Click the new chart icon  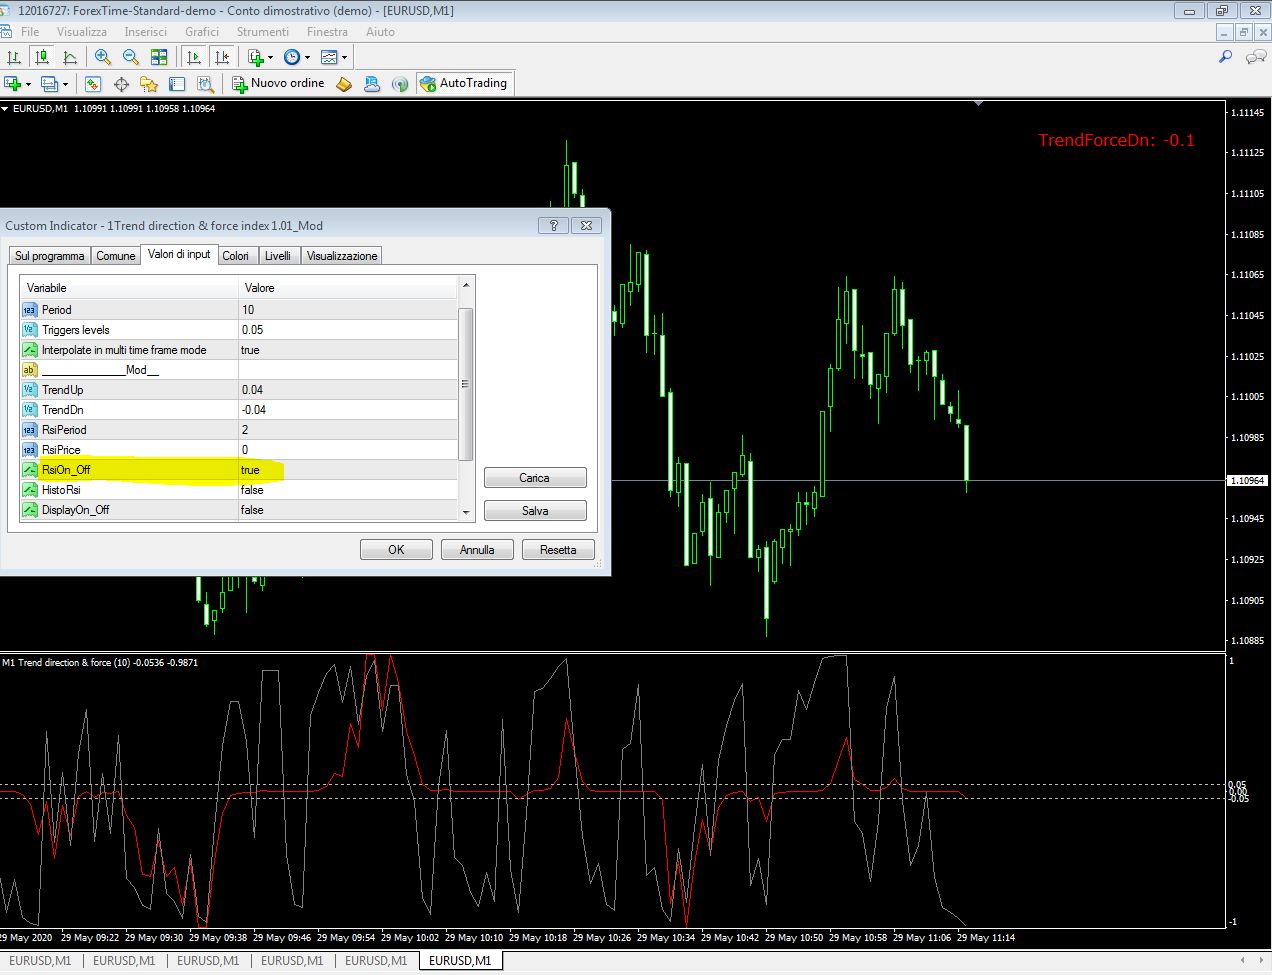tap(13, 84)
